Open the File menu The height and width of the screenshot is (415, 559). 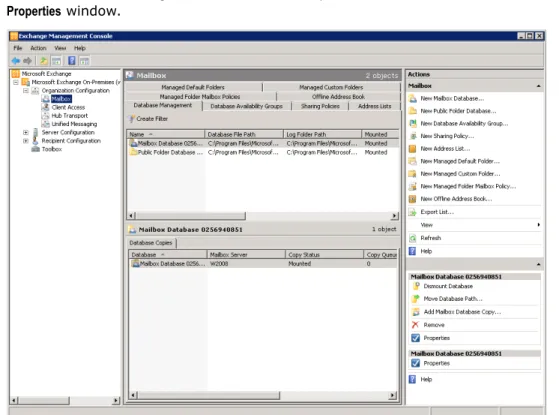tap(18, 48)
